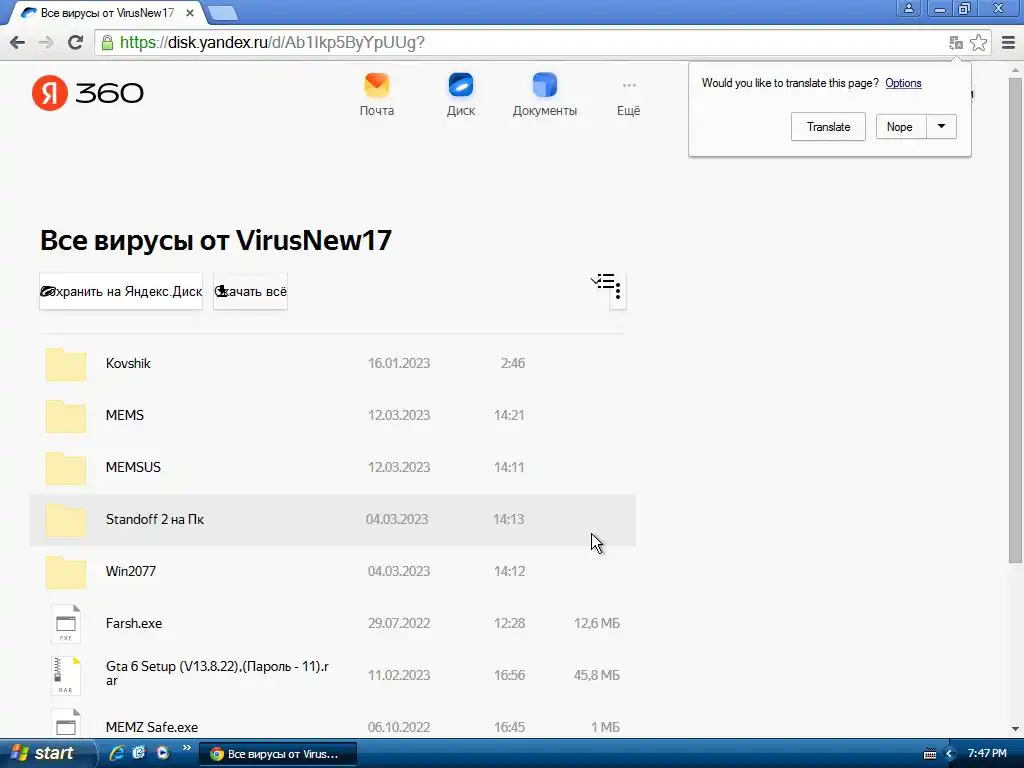This screenshot has width=1024, height=768.
Task: Click Скачать всё download button
Action: (x=250, y=291)
